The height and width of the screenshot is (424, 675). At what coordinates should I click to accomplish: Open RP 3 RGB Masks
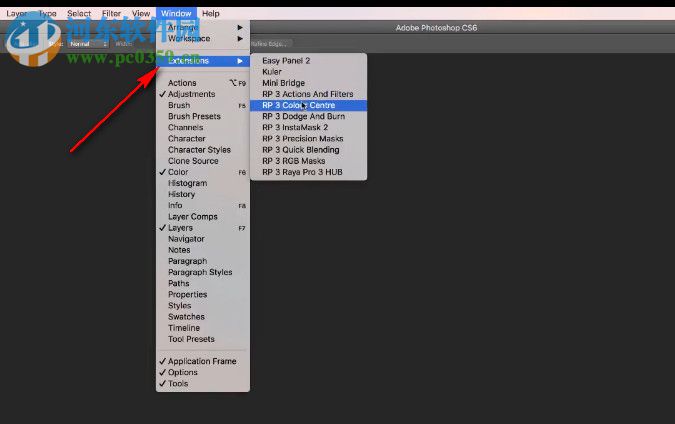point(309,161)
